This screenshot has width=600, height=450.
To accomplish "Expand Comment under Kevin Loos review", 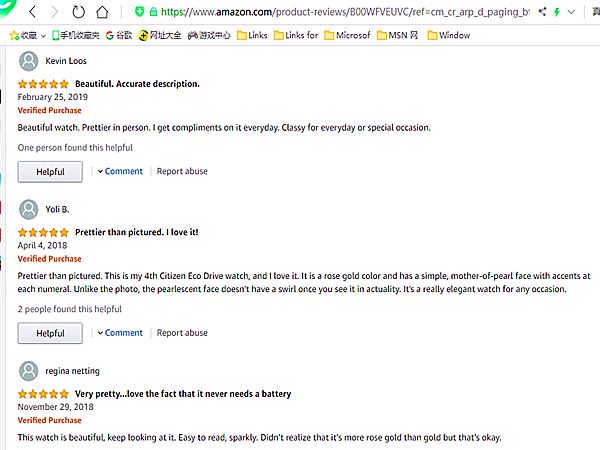I will (120, 171).
